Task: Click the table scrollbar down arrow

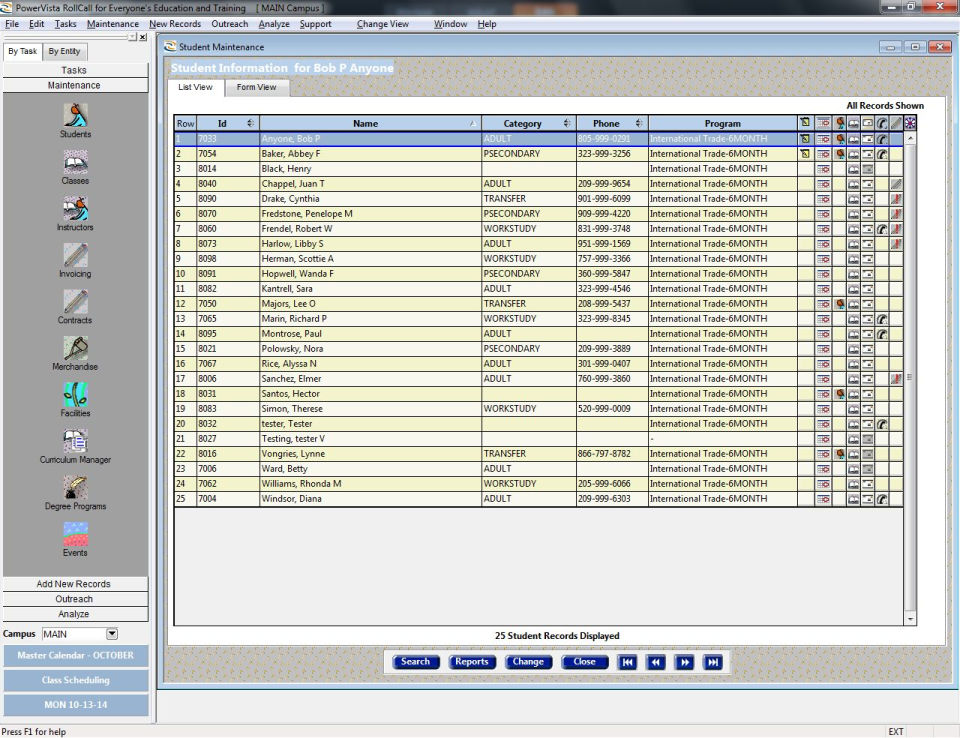Action: pyautogui.click(x=910, y=619)
